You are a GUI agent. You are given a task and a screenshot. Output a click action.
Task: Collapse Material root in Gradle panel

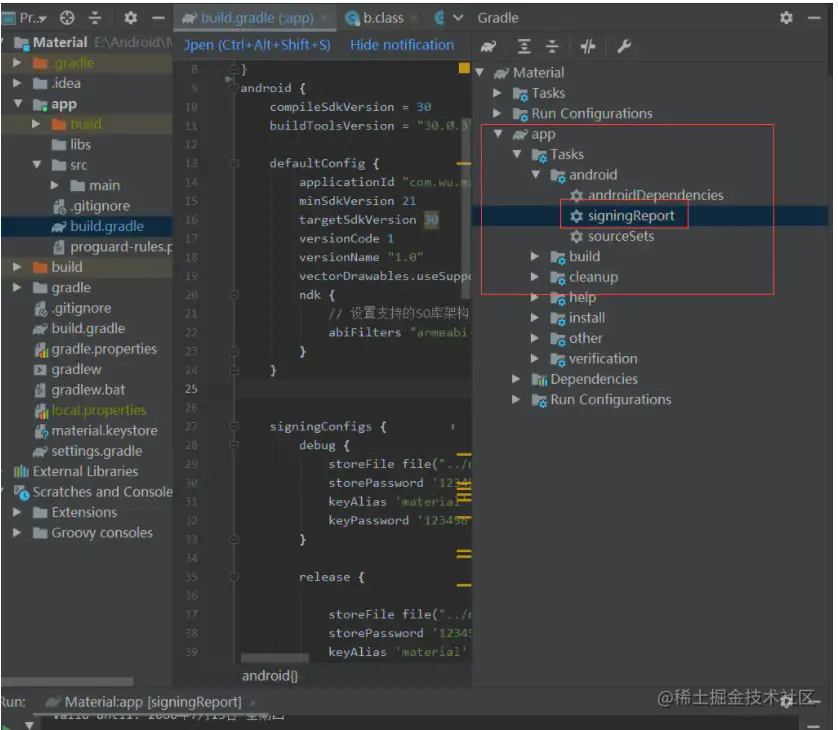(480, 73)
